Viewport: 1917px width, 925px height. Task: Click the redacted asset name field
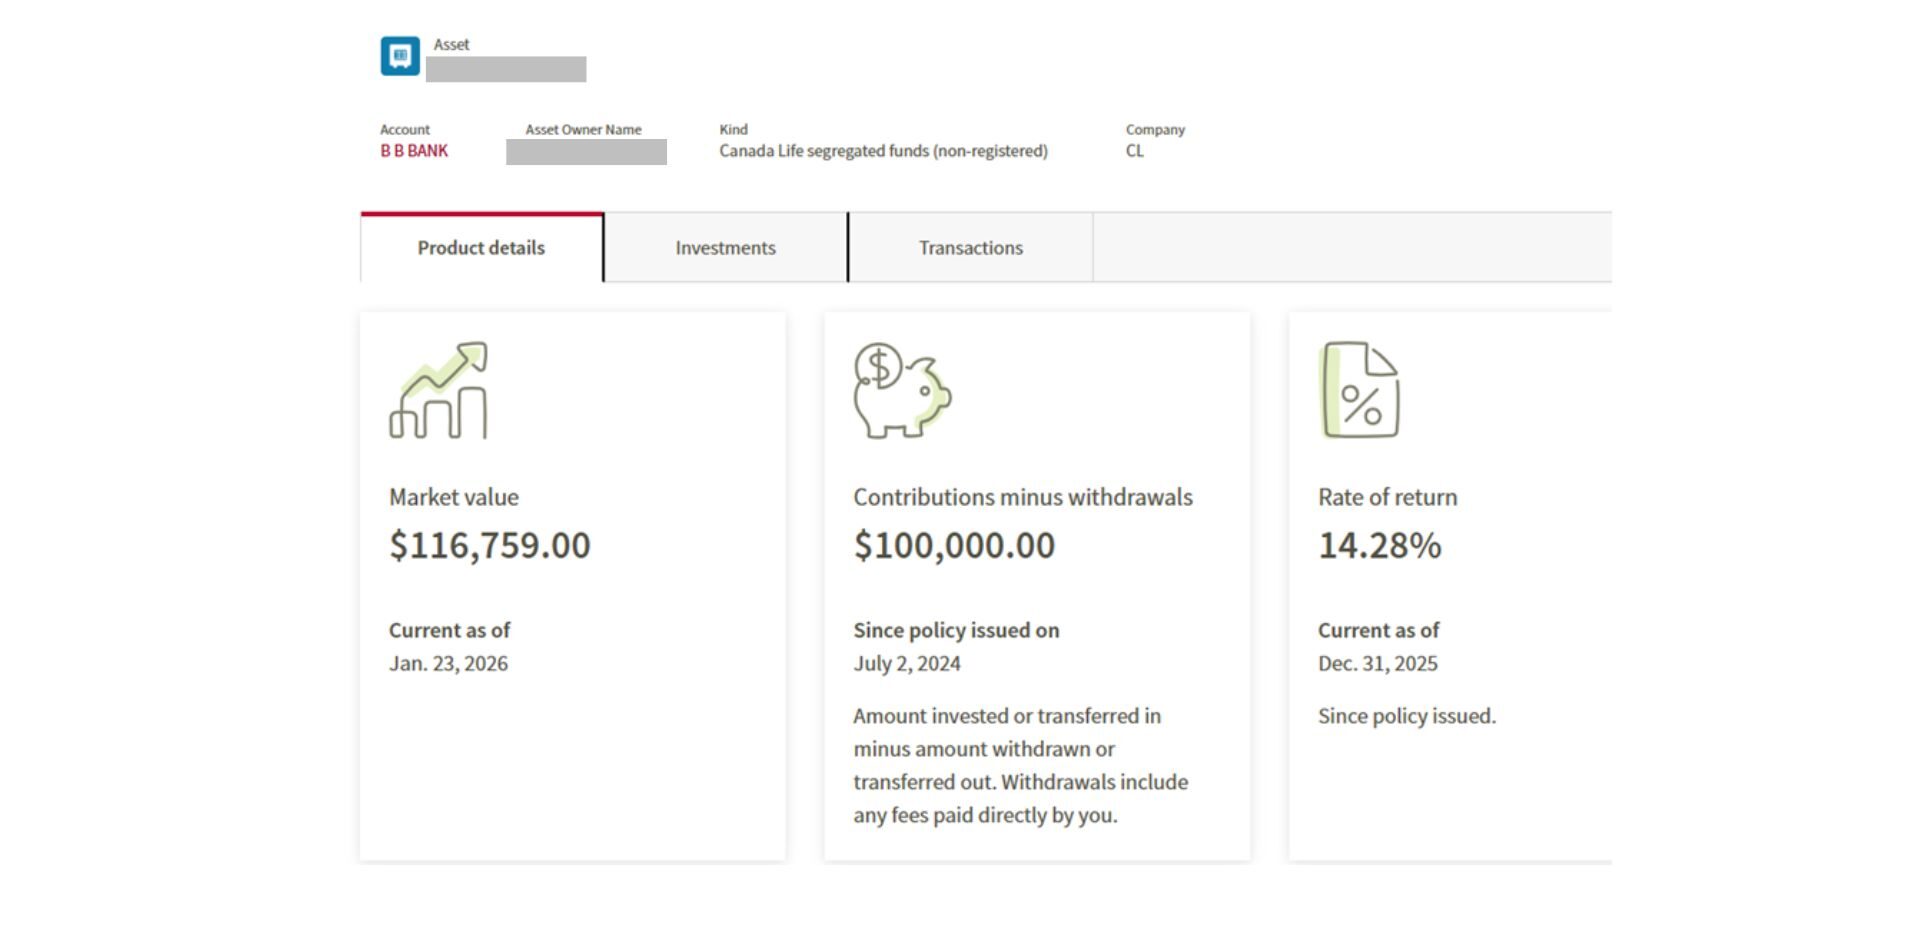click(x=506, y=69)
